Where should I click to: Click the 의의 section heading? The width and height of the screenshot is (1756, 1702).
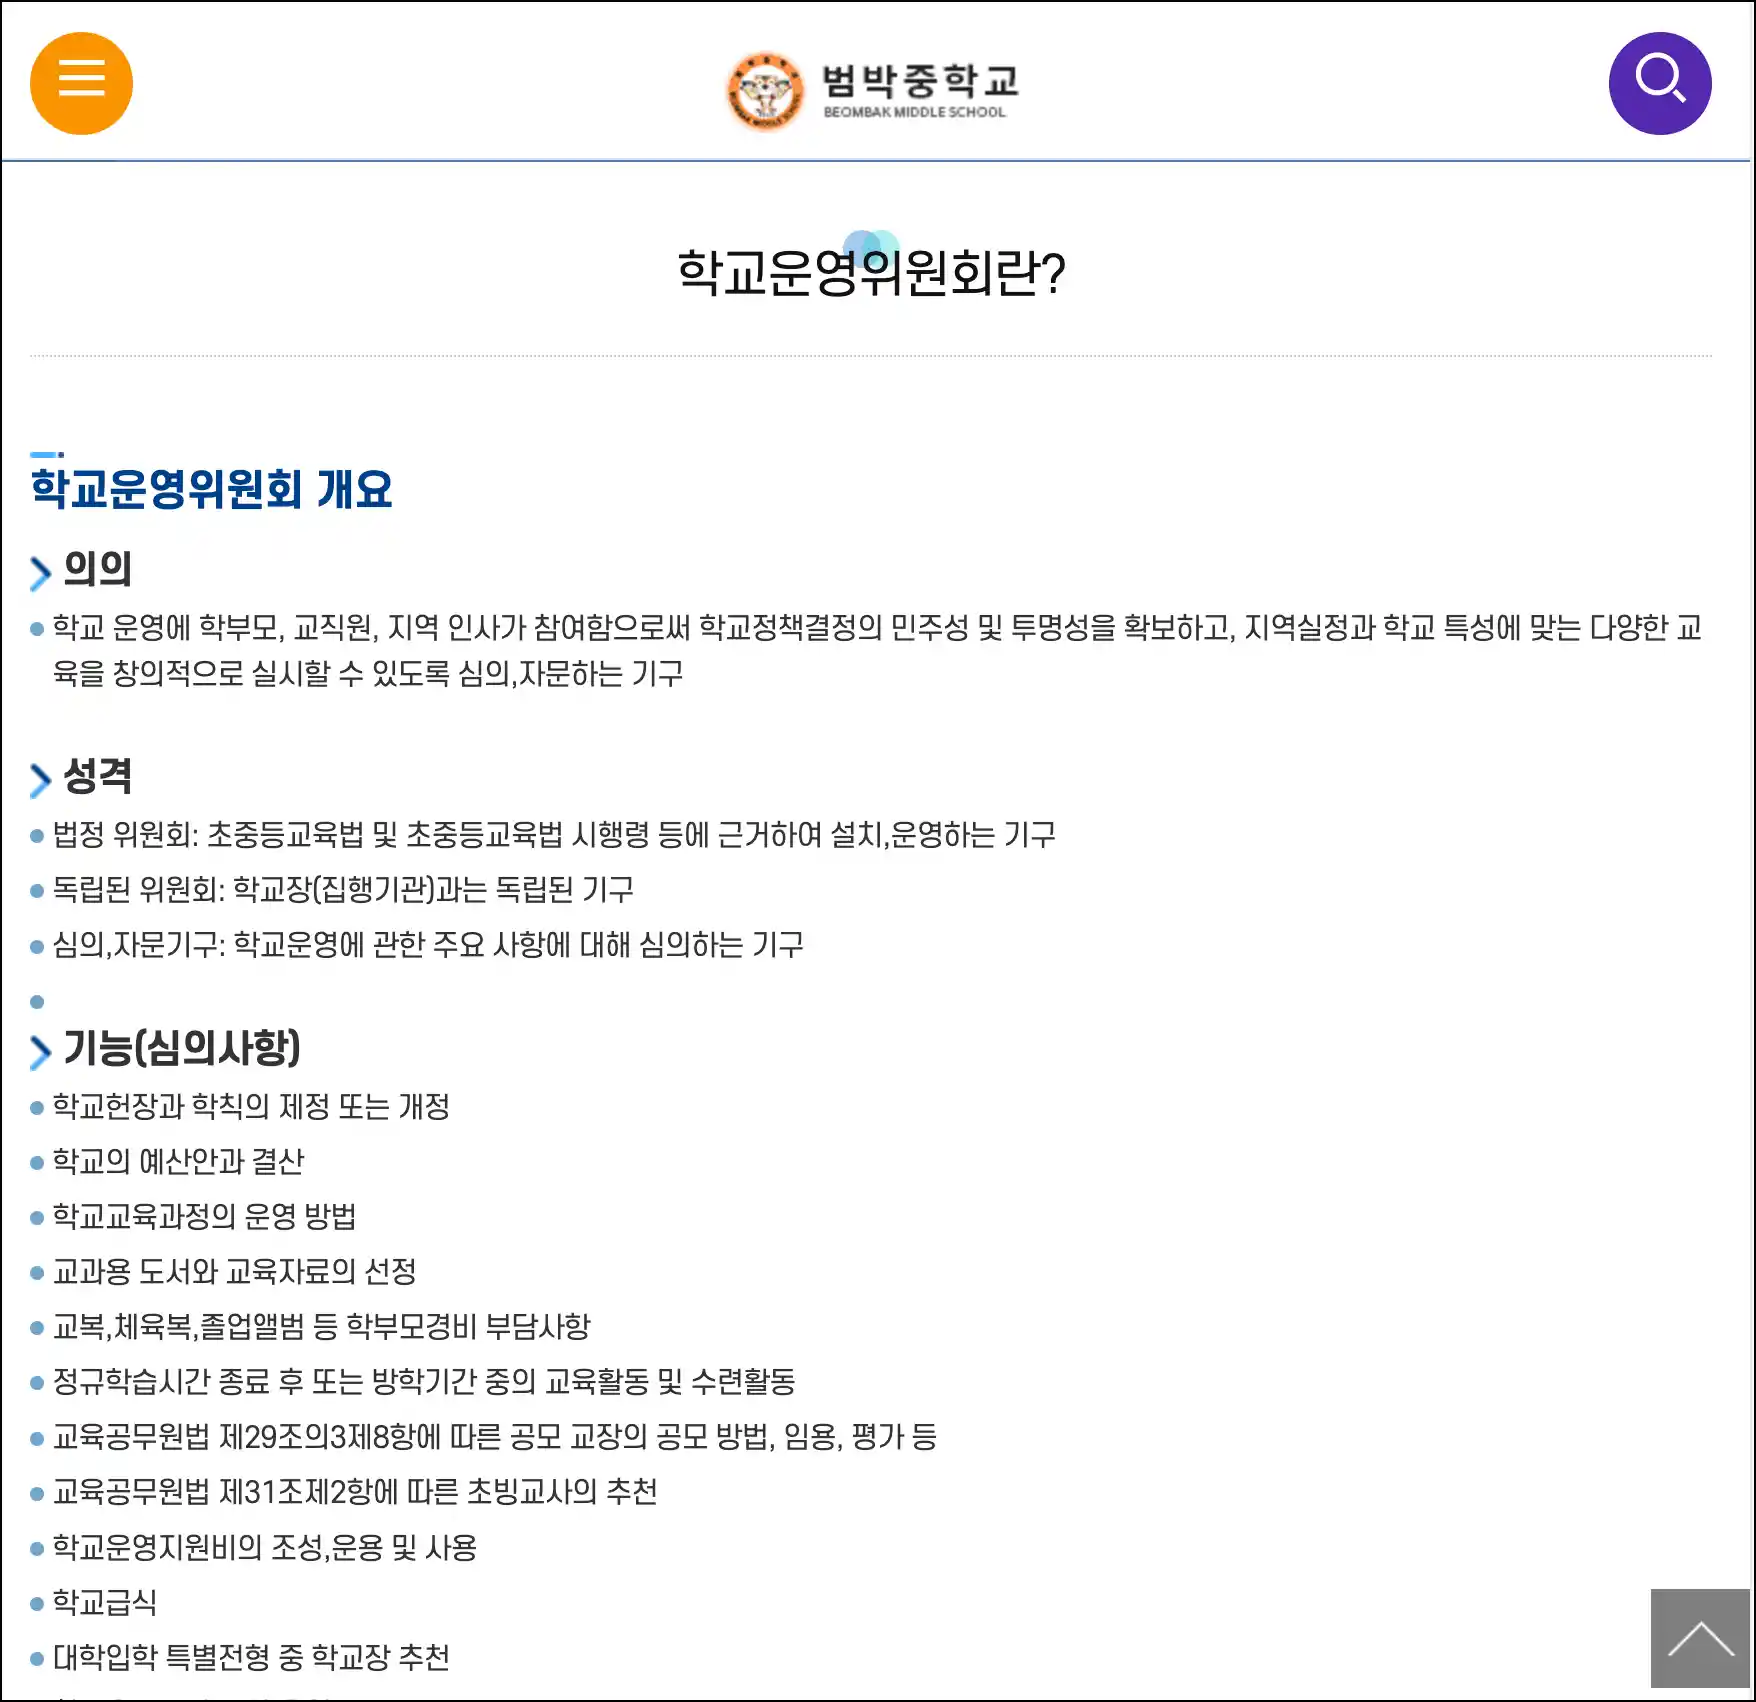coord(97,569)
